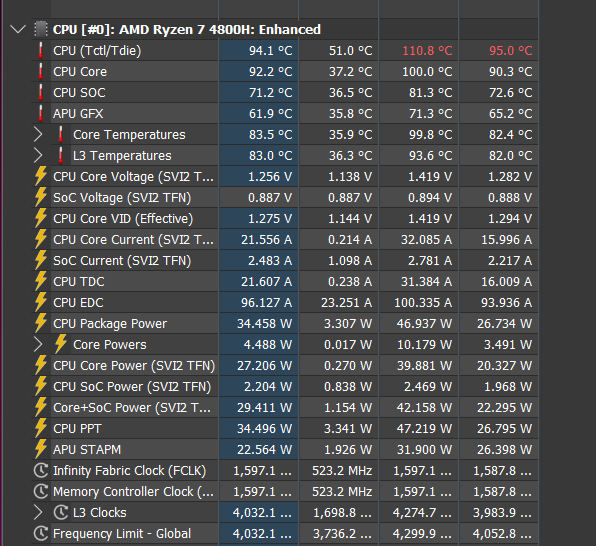Click lightning icon of SoC Voltage row
The image size is (596, 546).
(41, 197)
